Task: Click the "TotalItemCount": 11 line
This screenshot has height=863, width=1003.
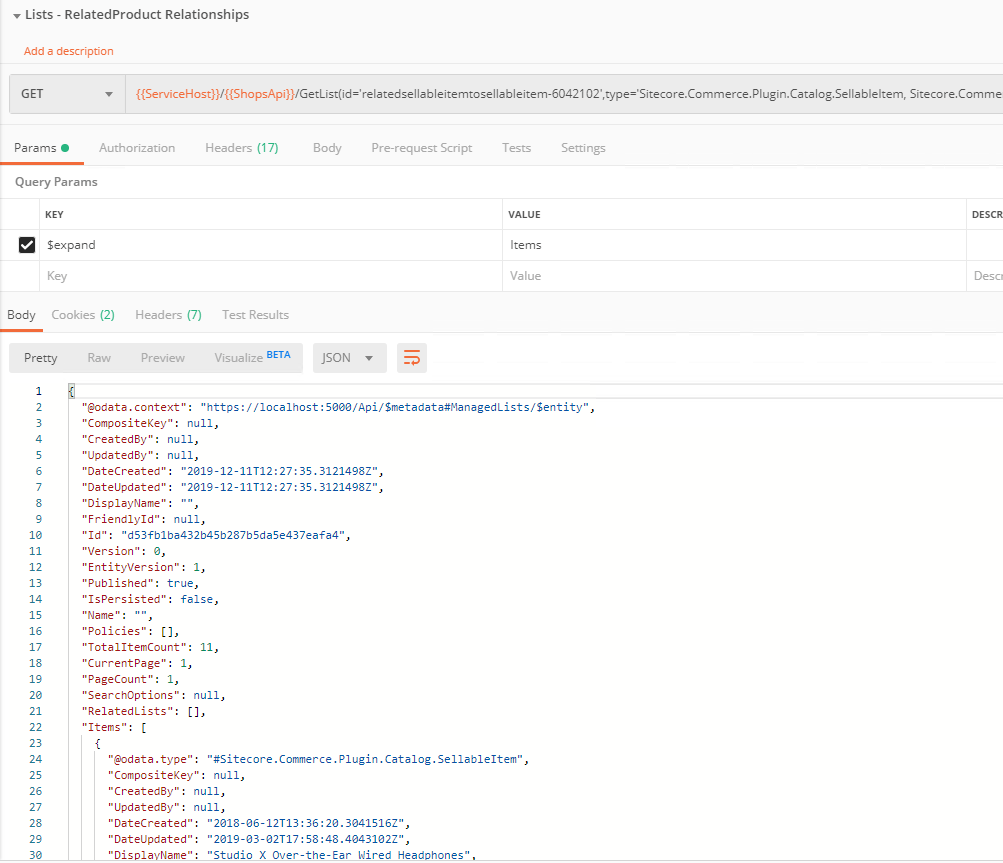Action: 150,647
